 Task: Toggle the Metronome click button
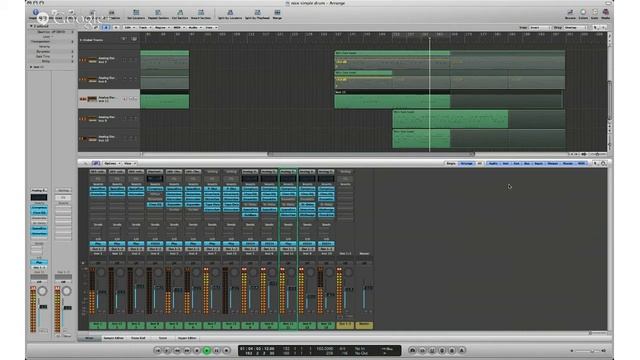click(462, 350)
